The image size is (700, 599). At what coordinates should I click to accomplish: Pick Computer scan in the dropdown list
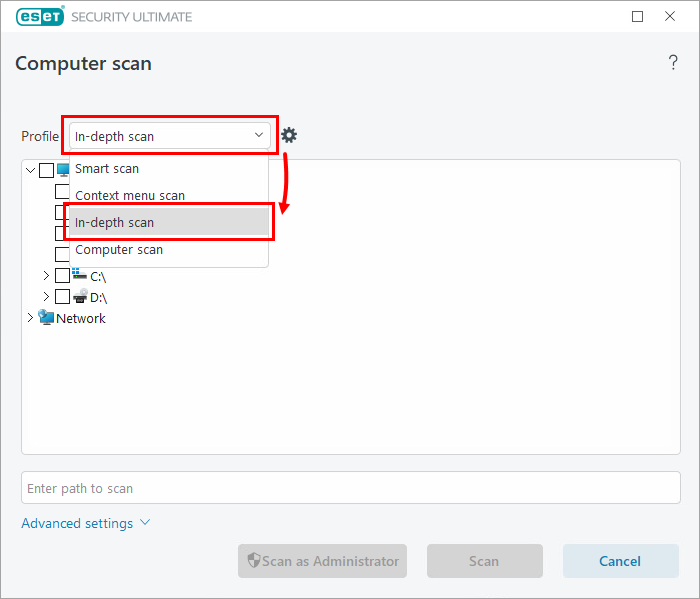tap(119, 250)
